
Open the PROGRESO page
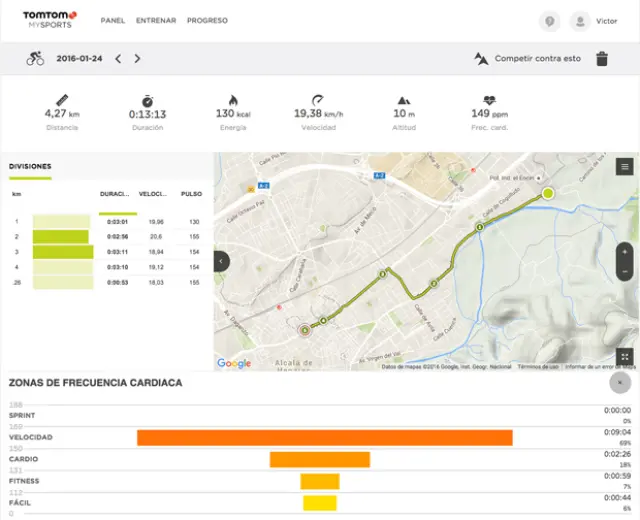[207, 20]
